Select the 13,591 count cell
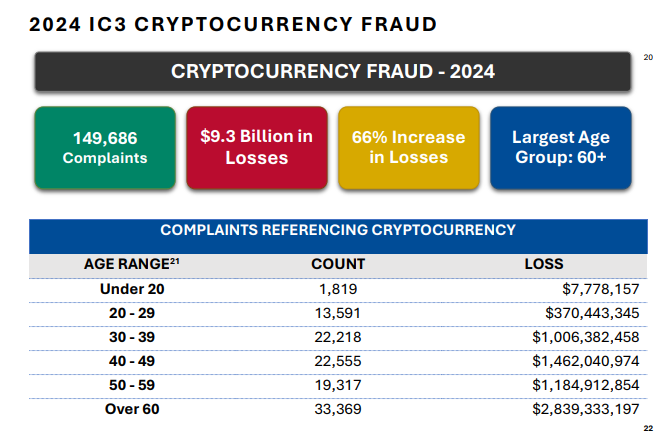This screenshot has width=667, height=448. pos(337,313)
